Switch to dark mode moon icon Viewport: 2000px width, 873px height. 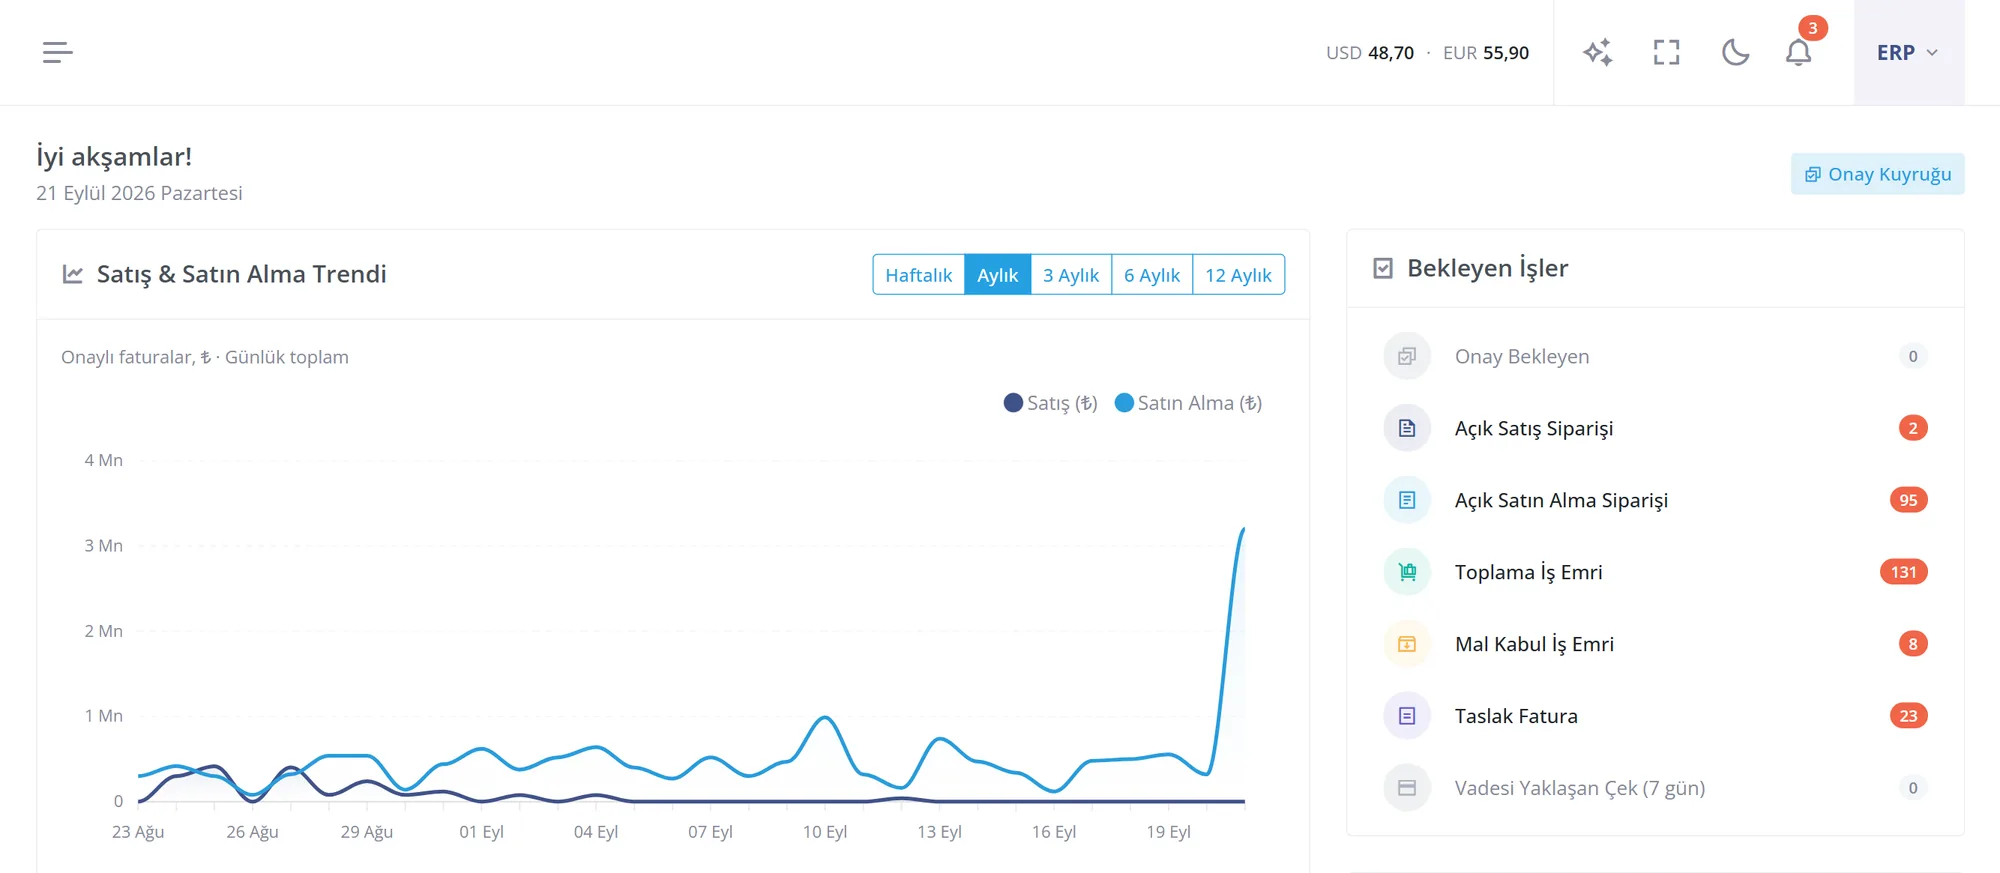tap(1735, 52)
